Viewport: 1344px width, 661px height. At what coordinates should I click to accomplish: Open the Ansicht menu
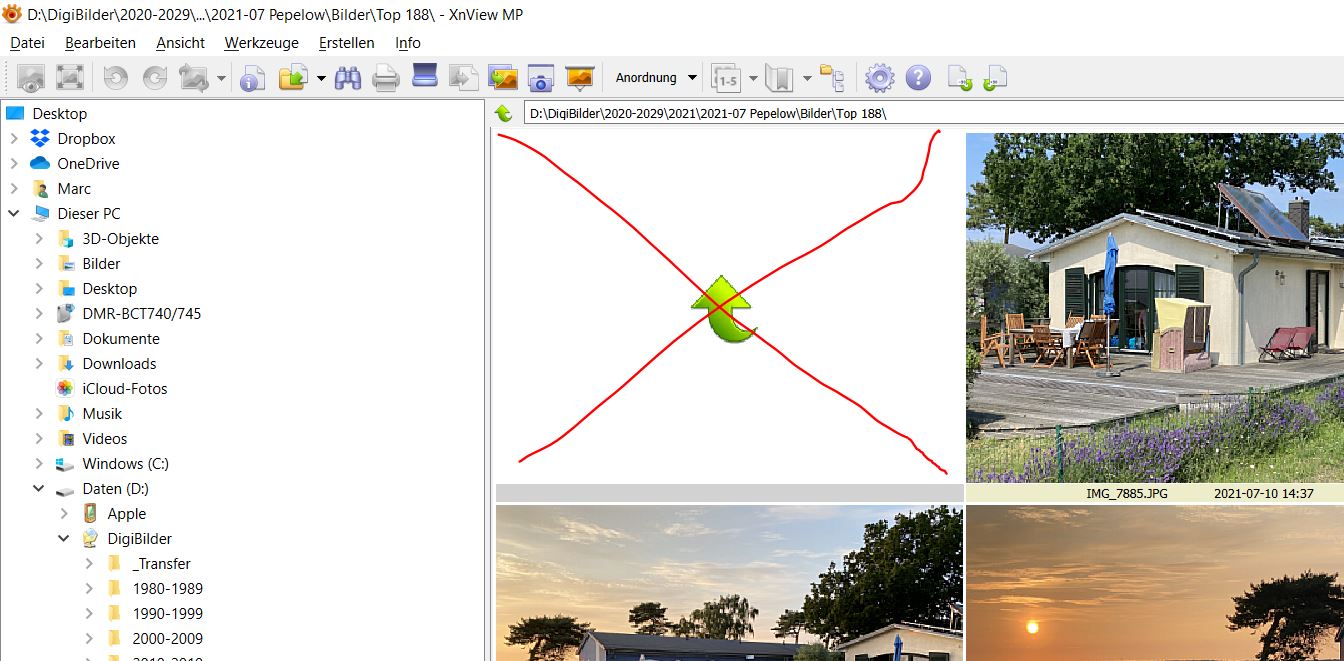[180, 43]
